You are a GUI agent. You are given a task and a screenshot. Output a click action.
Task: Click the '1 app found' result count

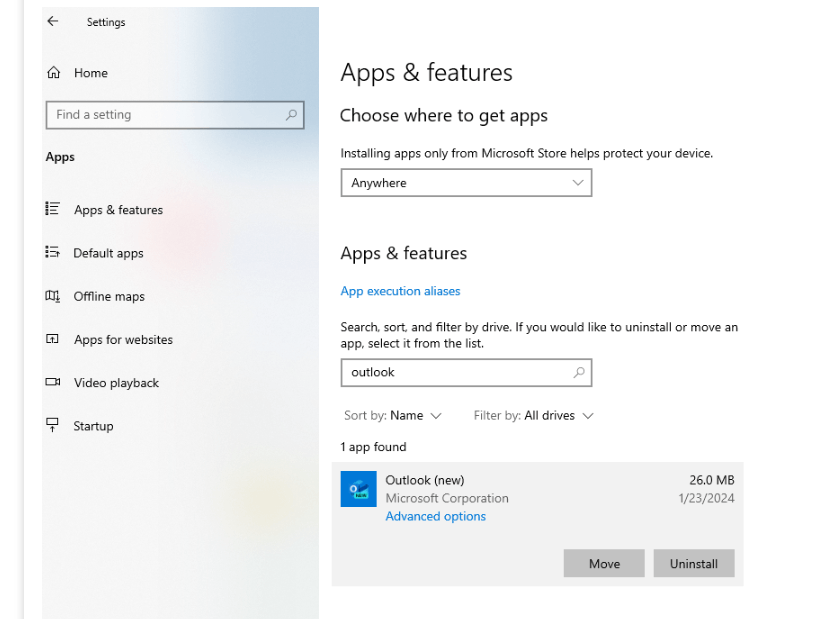[373, 447]
